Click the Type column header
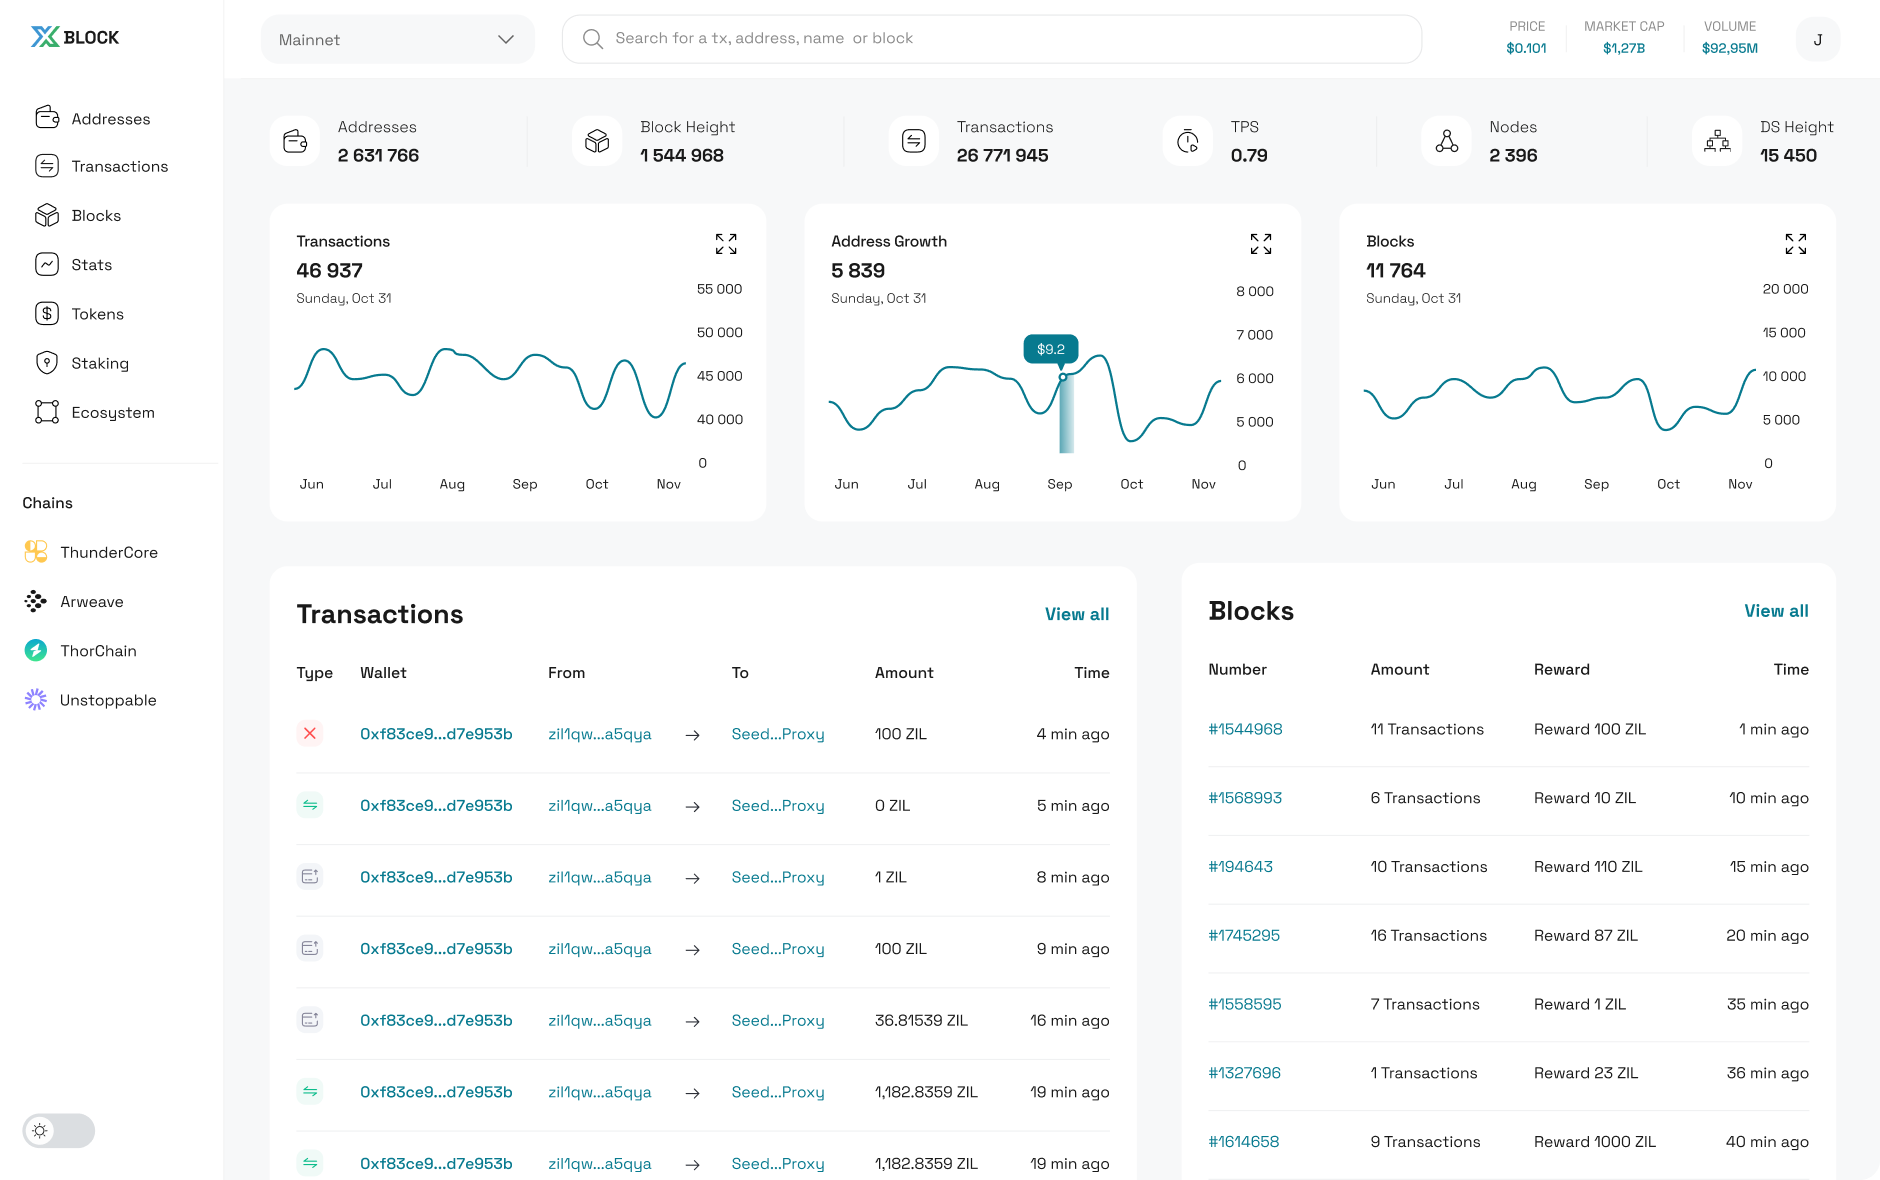The width and height of the screenshot is (1880, 1180). pos(314,673)
